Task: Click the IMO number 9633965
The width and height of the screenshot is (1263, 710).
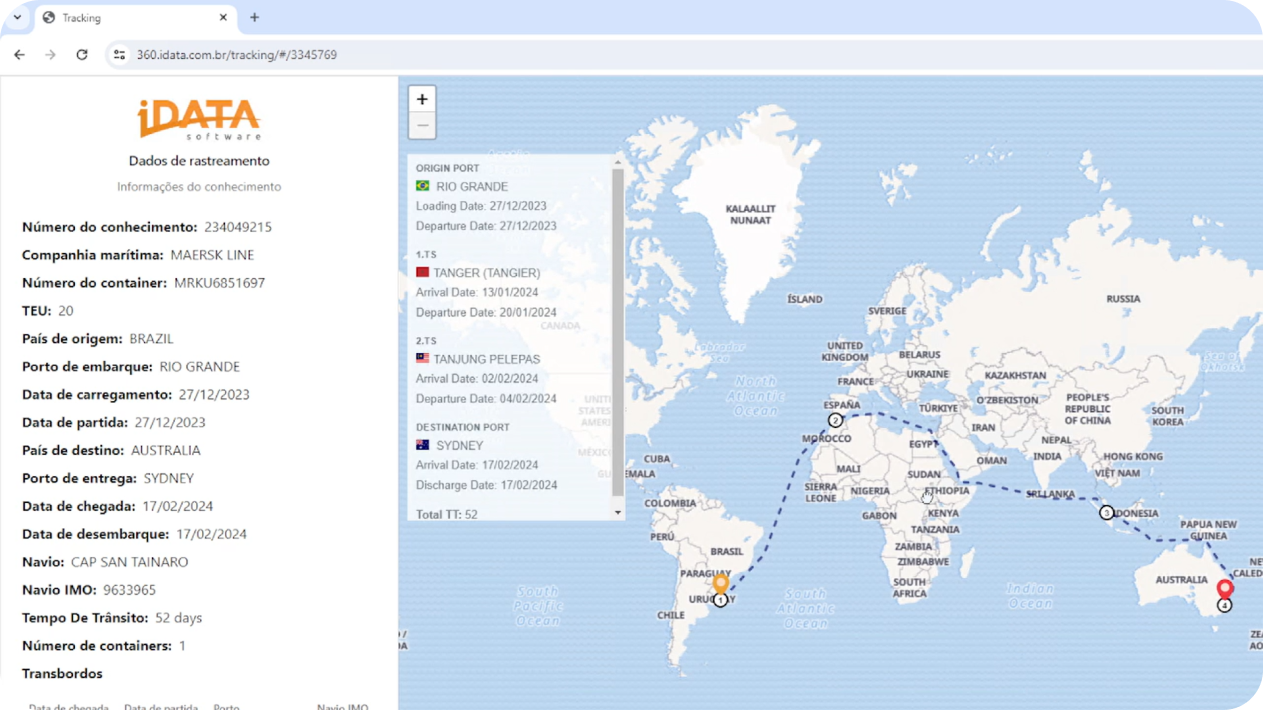Action: coord(129,590)
